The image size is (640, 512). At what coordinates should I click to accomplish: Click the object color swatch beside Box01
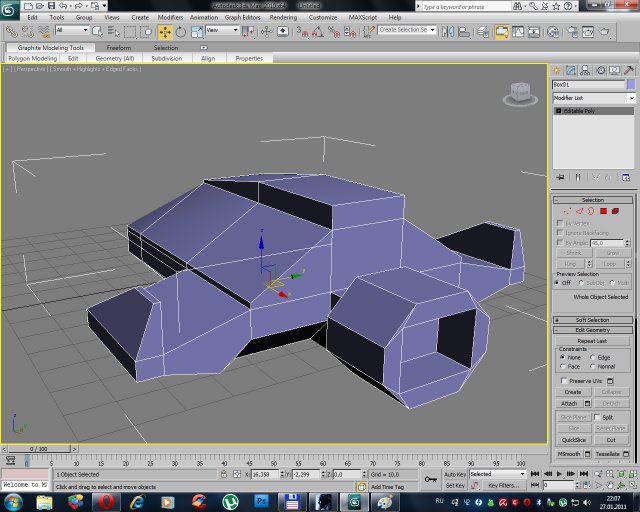click(x=630, y=85)
